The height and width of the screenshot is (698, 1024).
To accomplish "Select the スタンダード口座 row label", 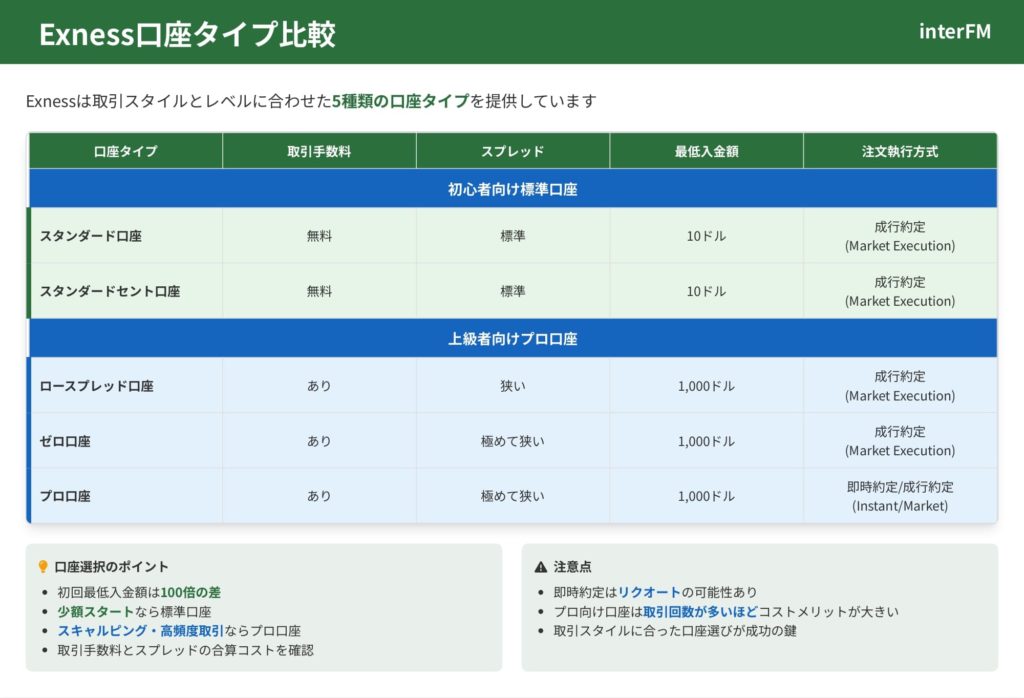I will point(91,236).
